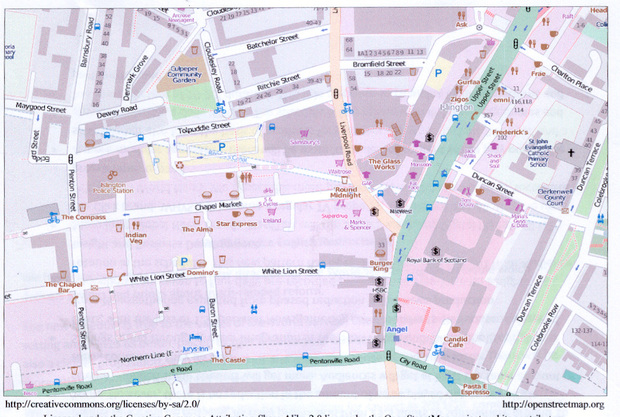Click the cafe cup icon above Frae

coord(538,64)
